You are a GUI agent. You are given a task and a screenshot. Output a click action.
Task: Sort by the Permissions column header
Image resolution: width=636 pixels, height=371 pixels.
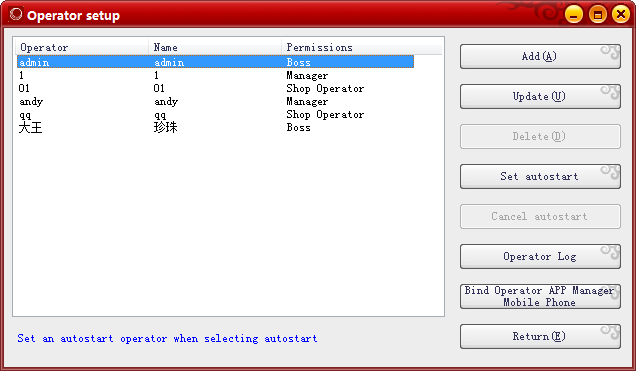pos(362,47)
